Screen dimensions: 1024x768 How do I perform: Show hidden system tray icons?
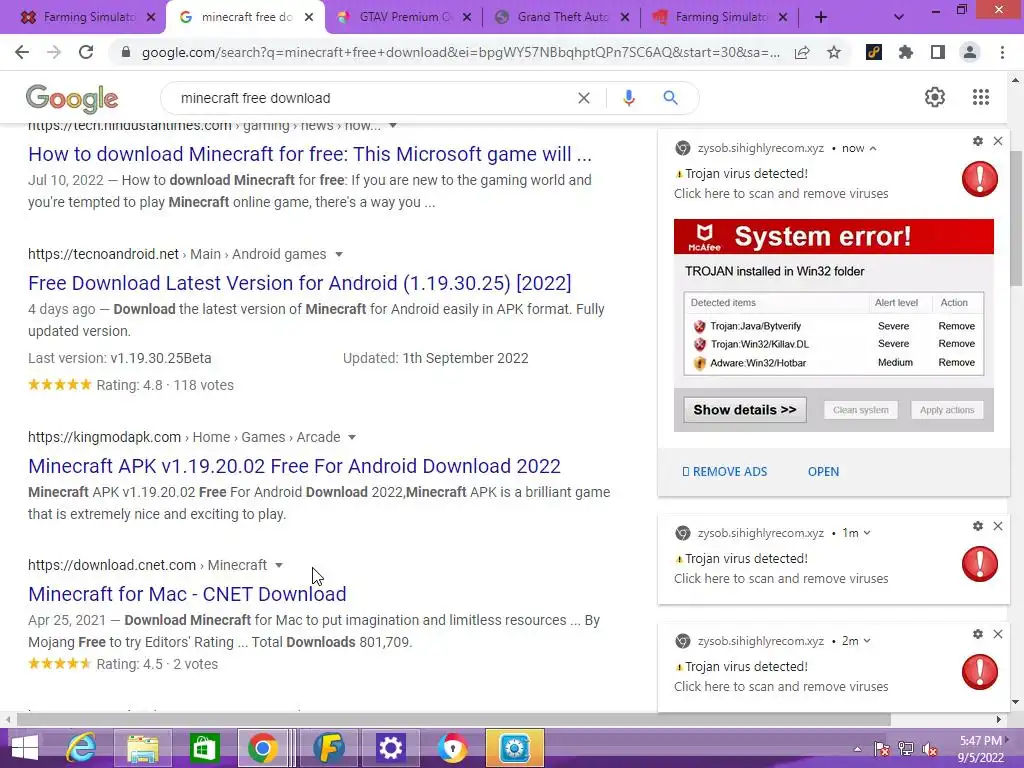tap(857, 749)
